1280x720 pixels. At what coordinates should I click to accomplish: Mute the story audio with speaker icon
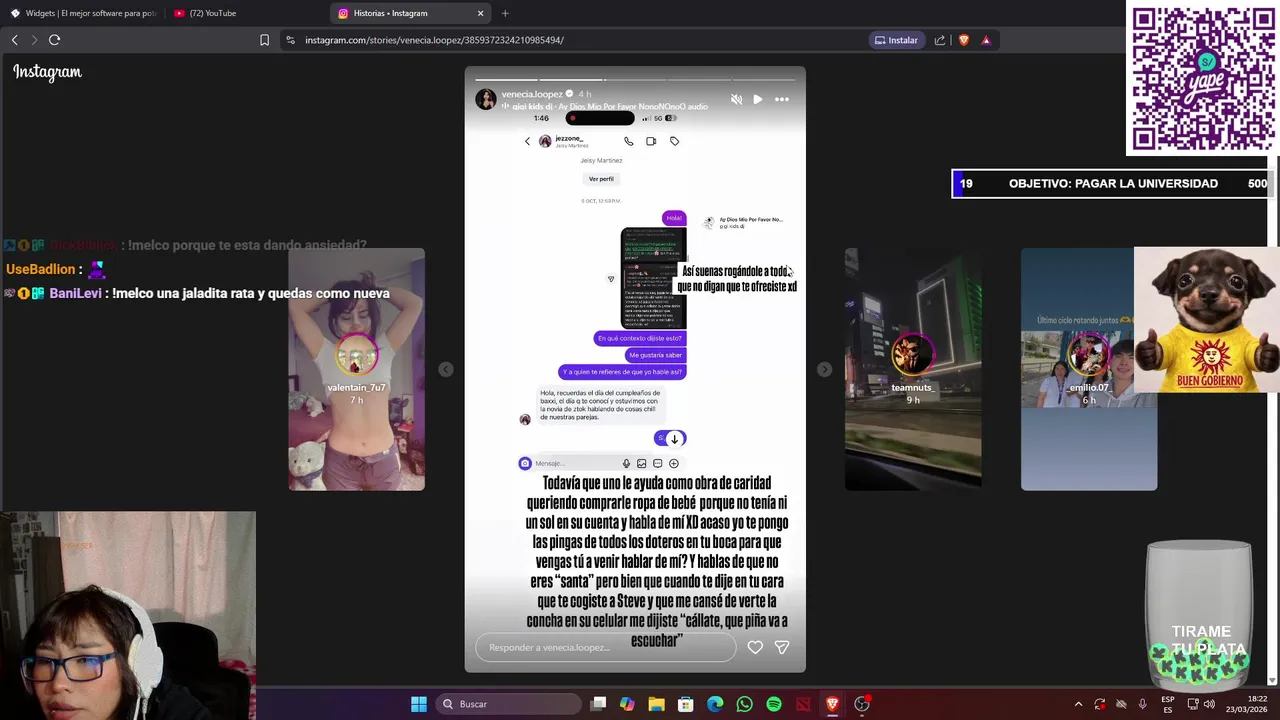(736, 99)
